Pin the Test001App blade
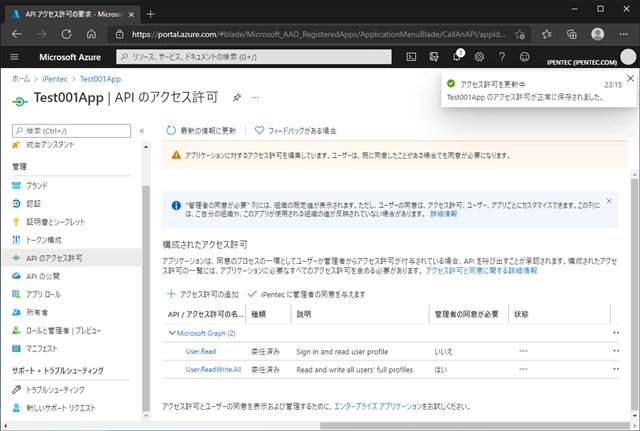 click(x=237, y=98)
